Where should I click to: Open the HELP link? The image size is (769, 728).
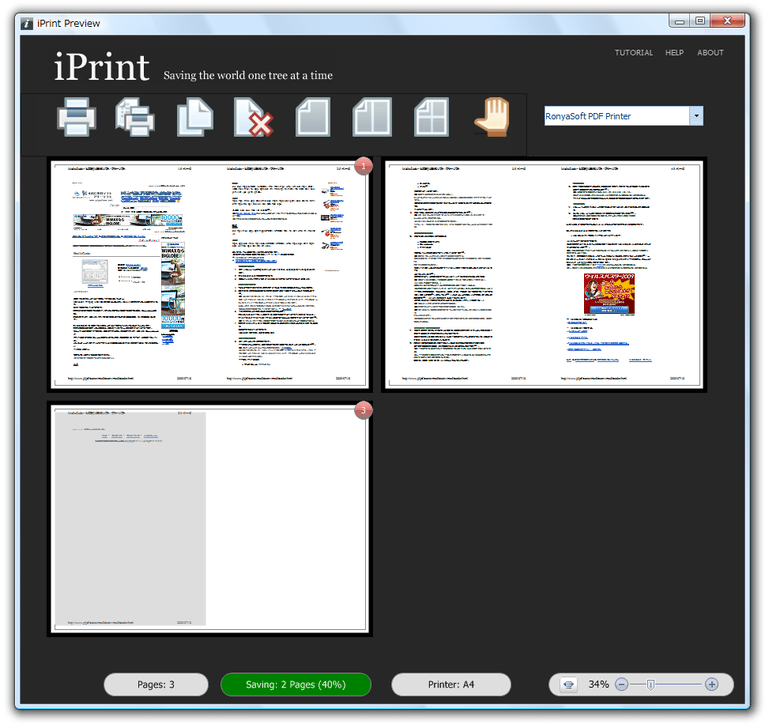click(674, 52)
